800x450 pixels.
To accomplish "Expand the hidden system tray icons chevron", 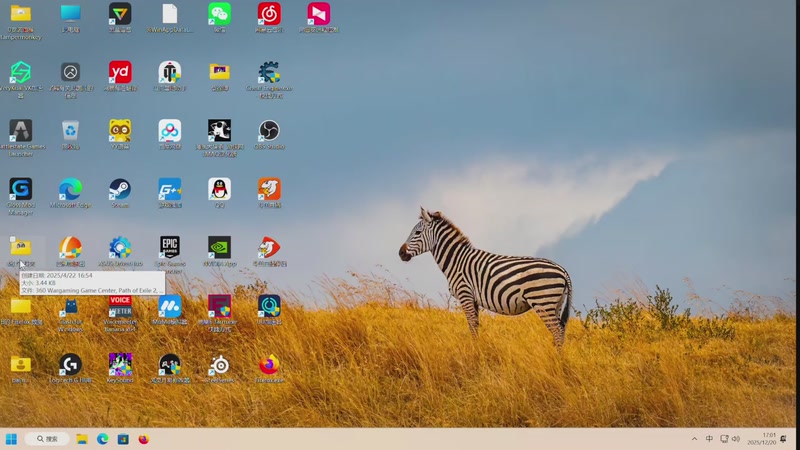I will [x=694, y=439].
